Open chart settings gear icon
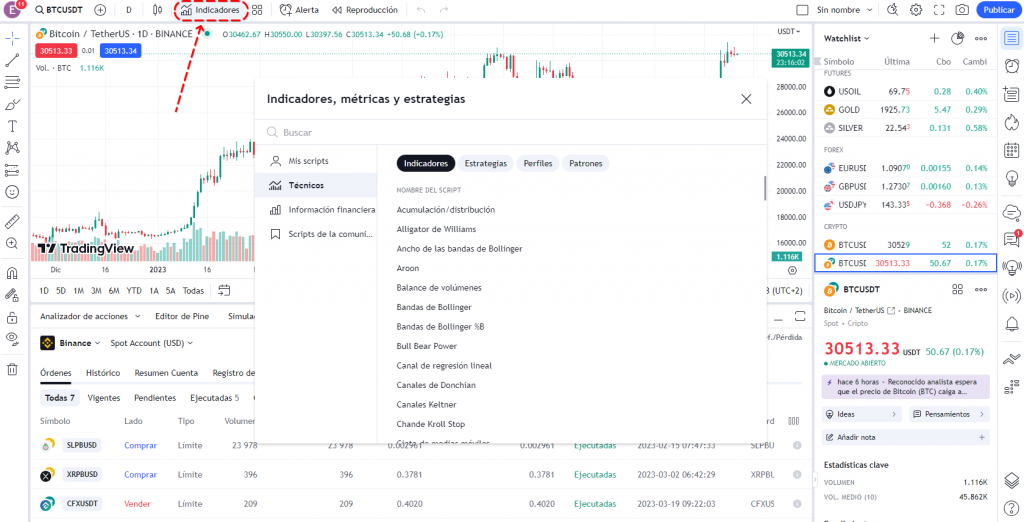This screenshot has height=522, width=1024. pos(916,10)
